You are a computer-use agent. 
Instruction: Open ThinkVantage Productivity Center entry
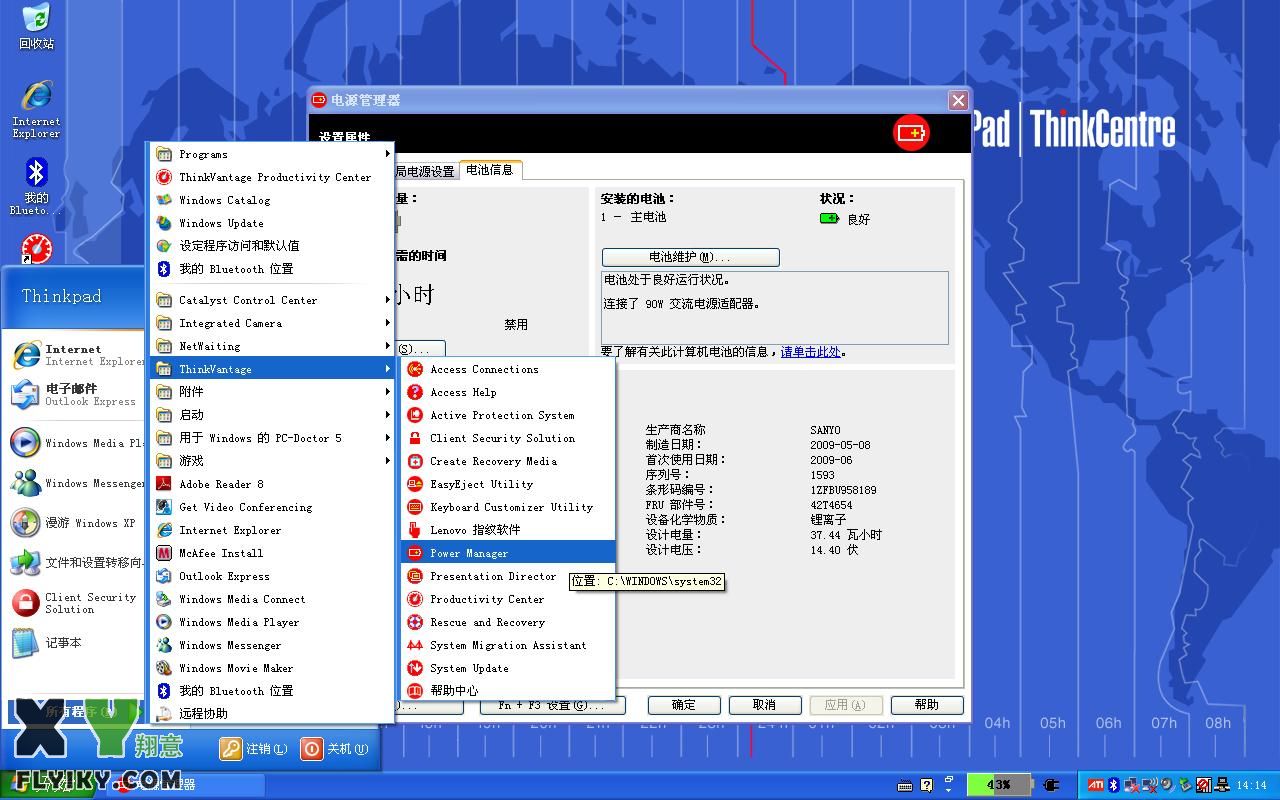coord(270,177)
